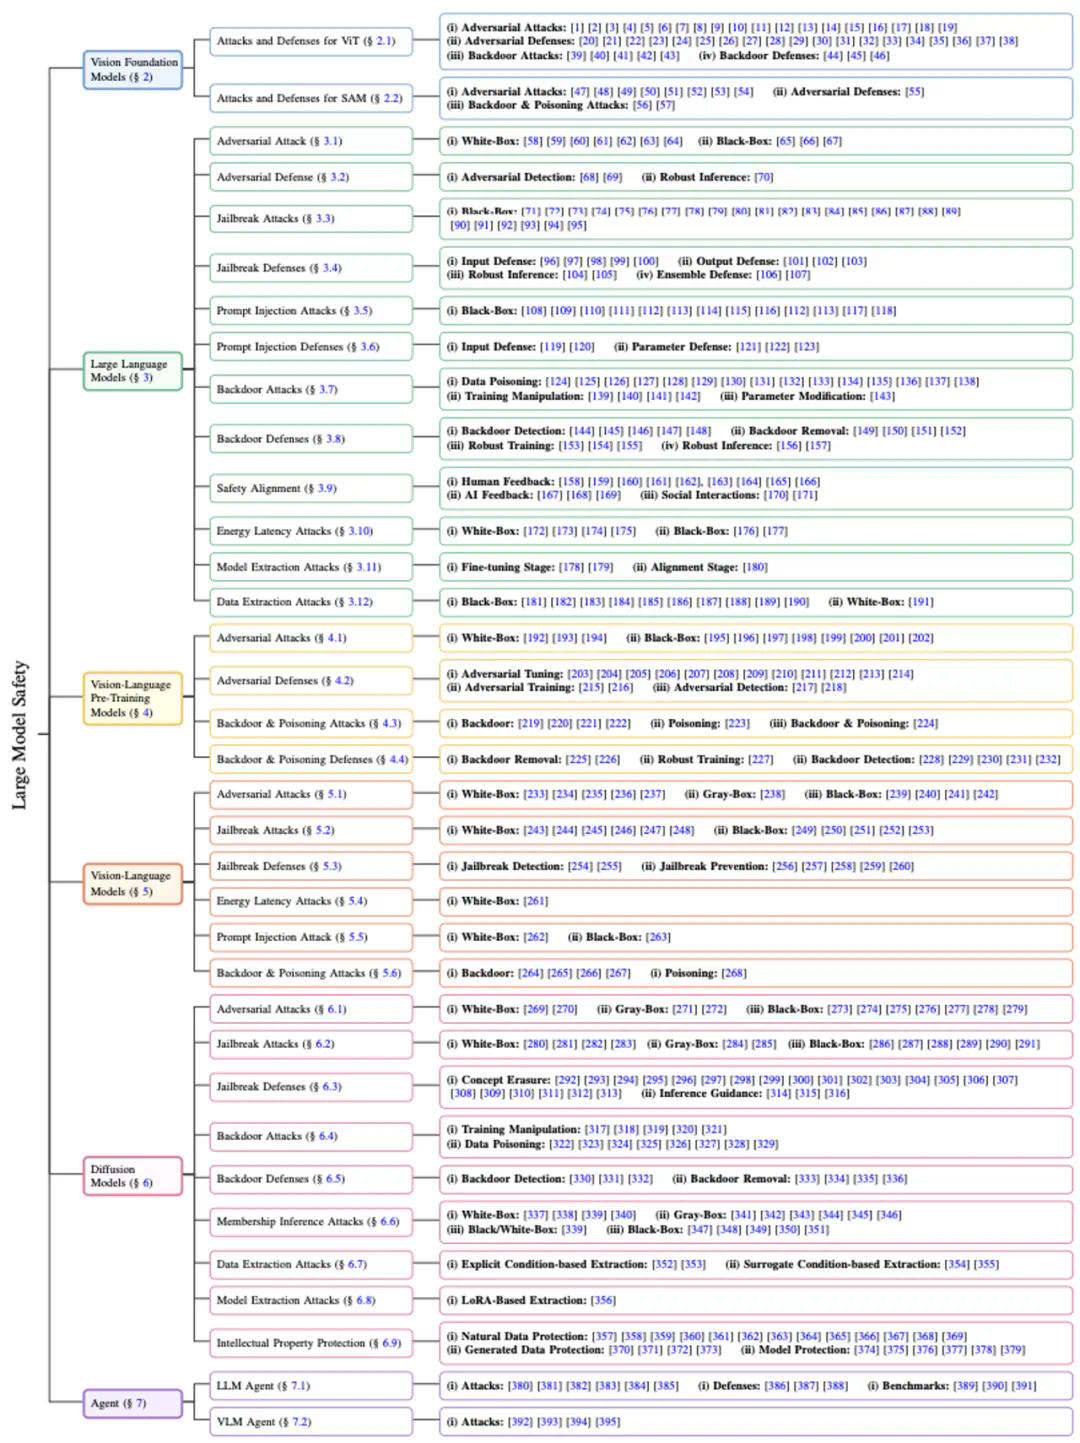Select the Large Language Models category box
1080x1443 pixels.
coord(133,371)
